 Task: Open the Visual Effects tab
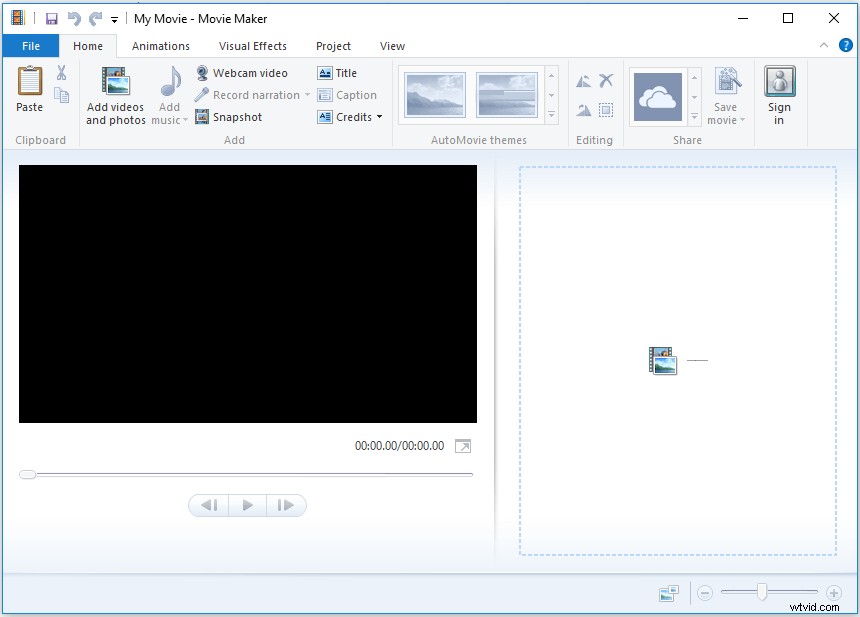tap(252, 45)
